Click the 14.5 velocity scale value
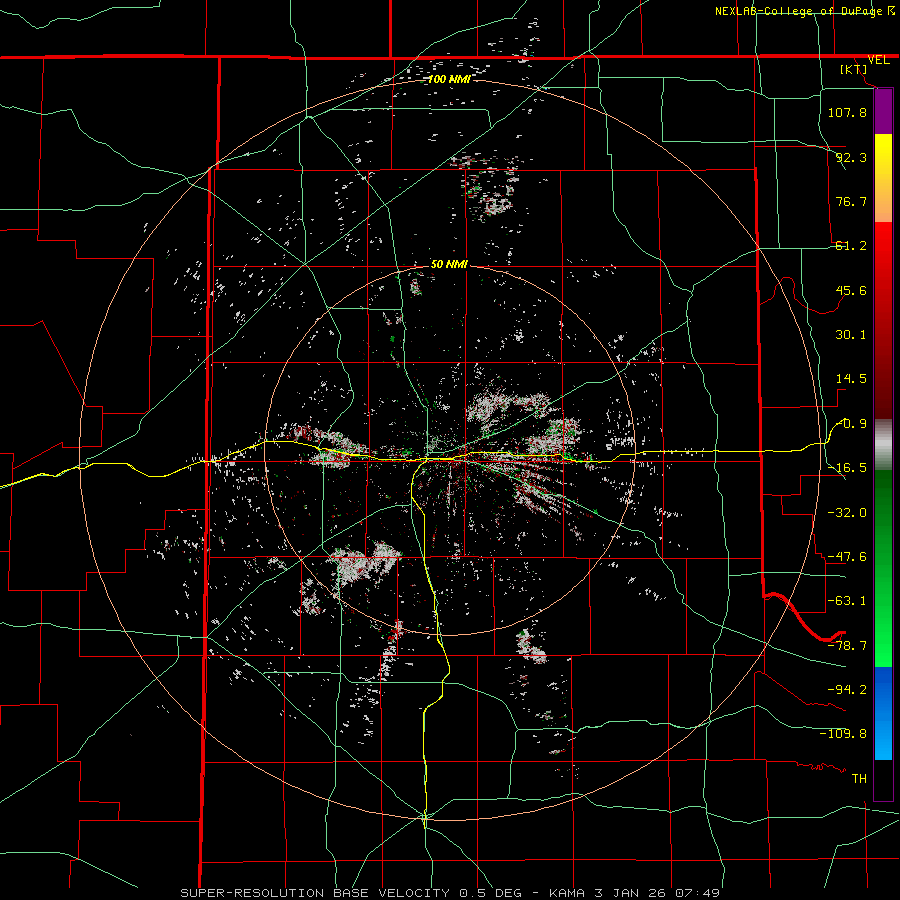 pyautogui.click(x=851, y=379)
